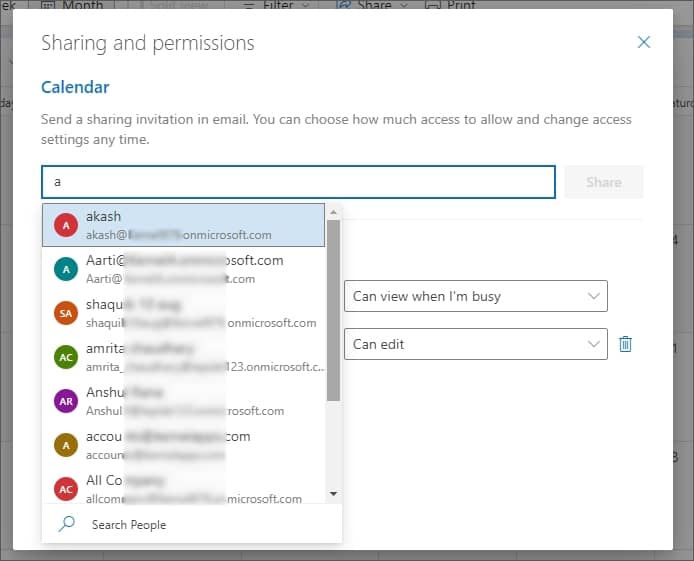Viewport: 694px width, 561px height.
Task: Open the 'Can edit' permission dropdown
Action: click(476, 344)
